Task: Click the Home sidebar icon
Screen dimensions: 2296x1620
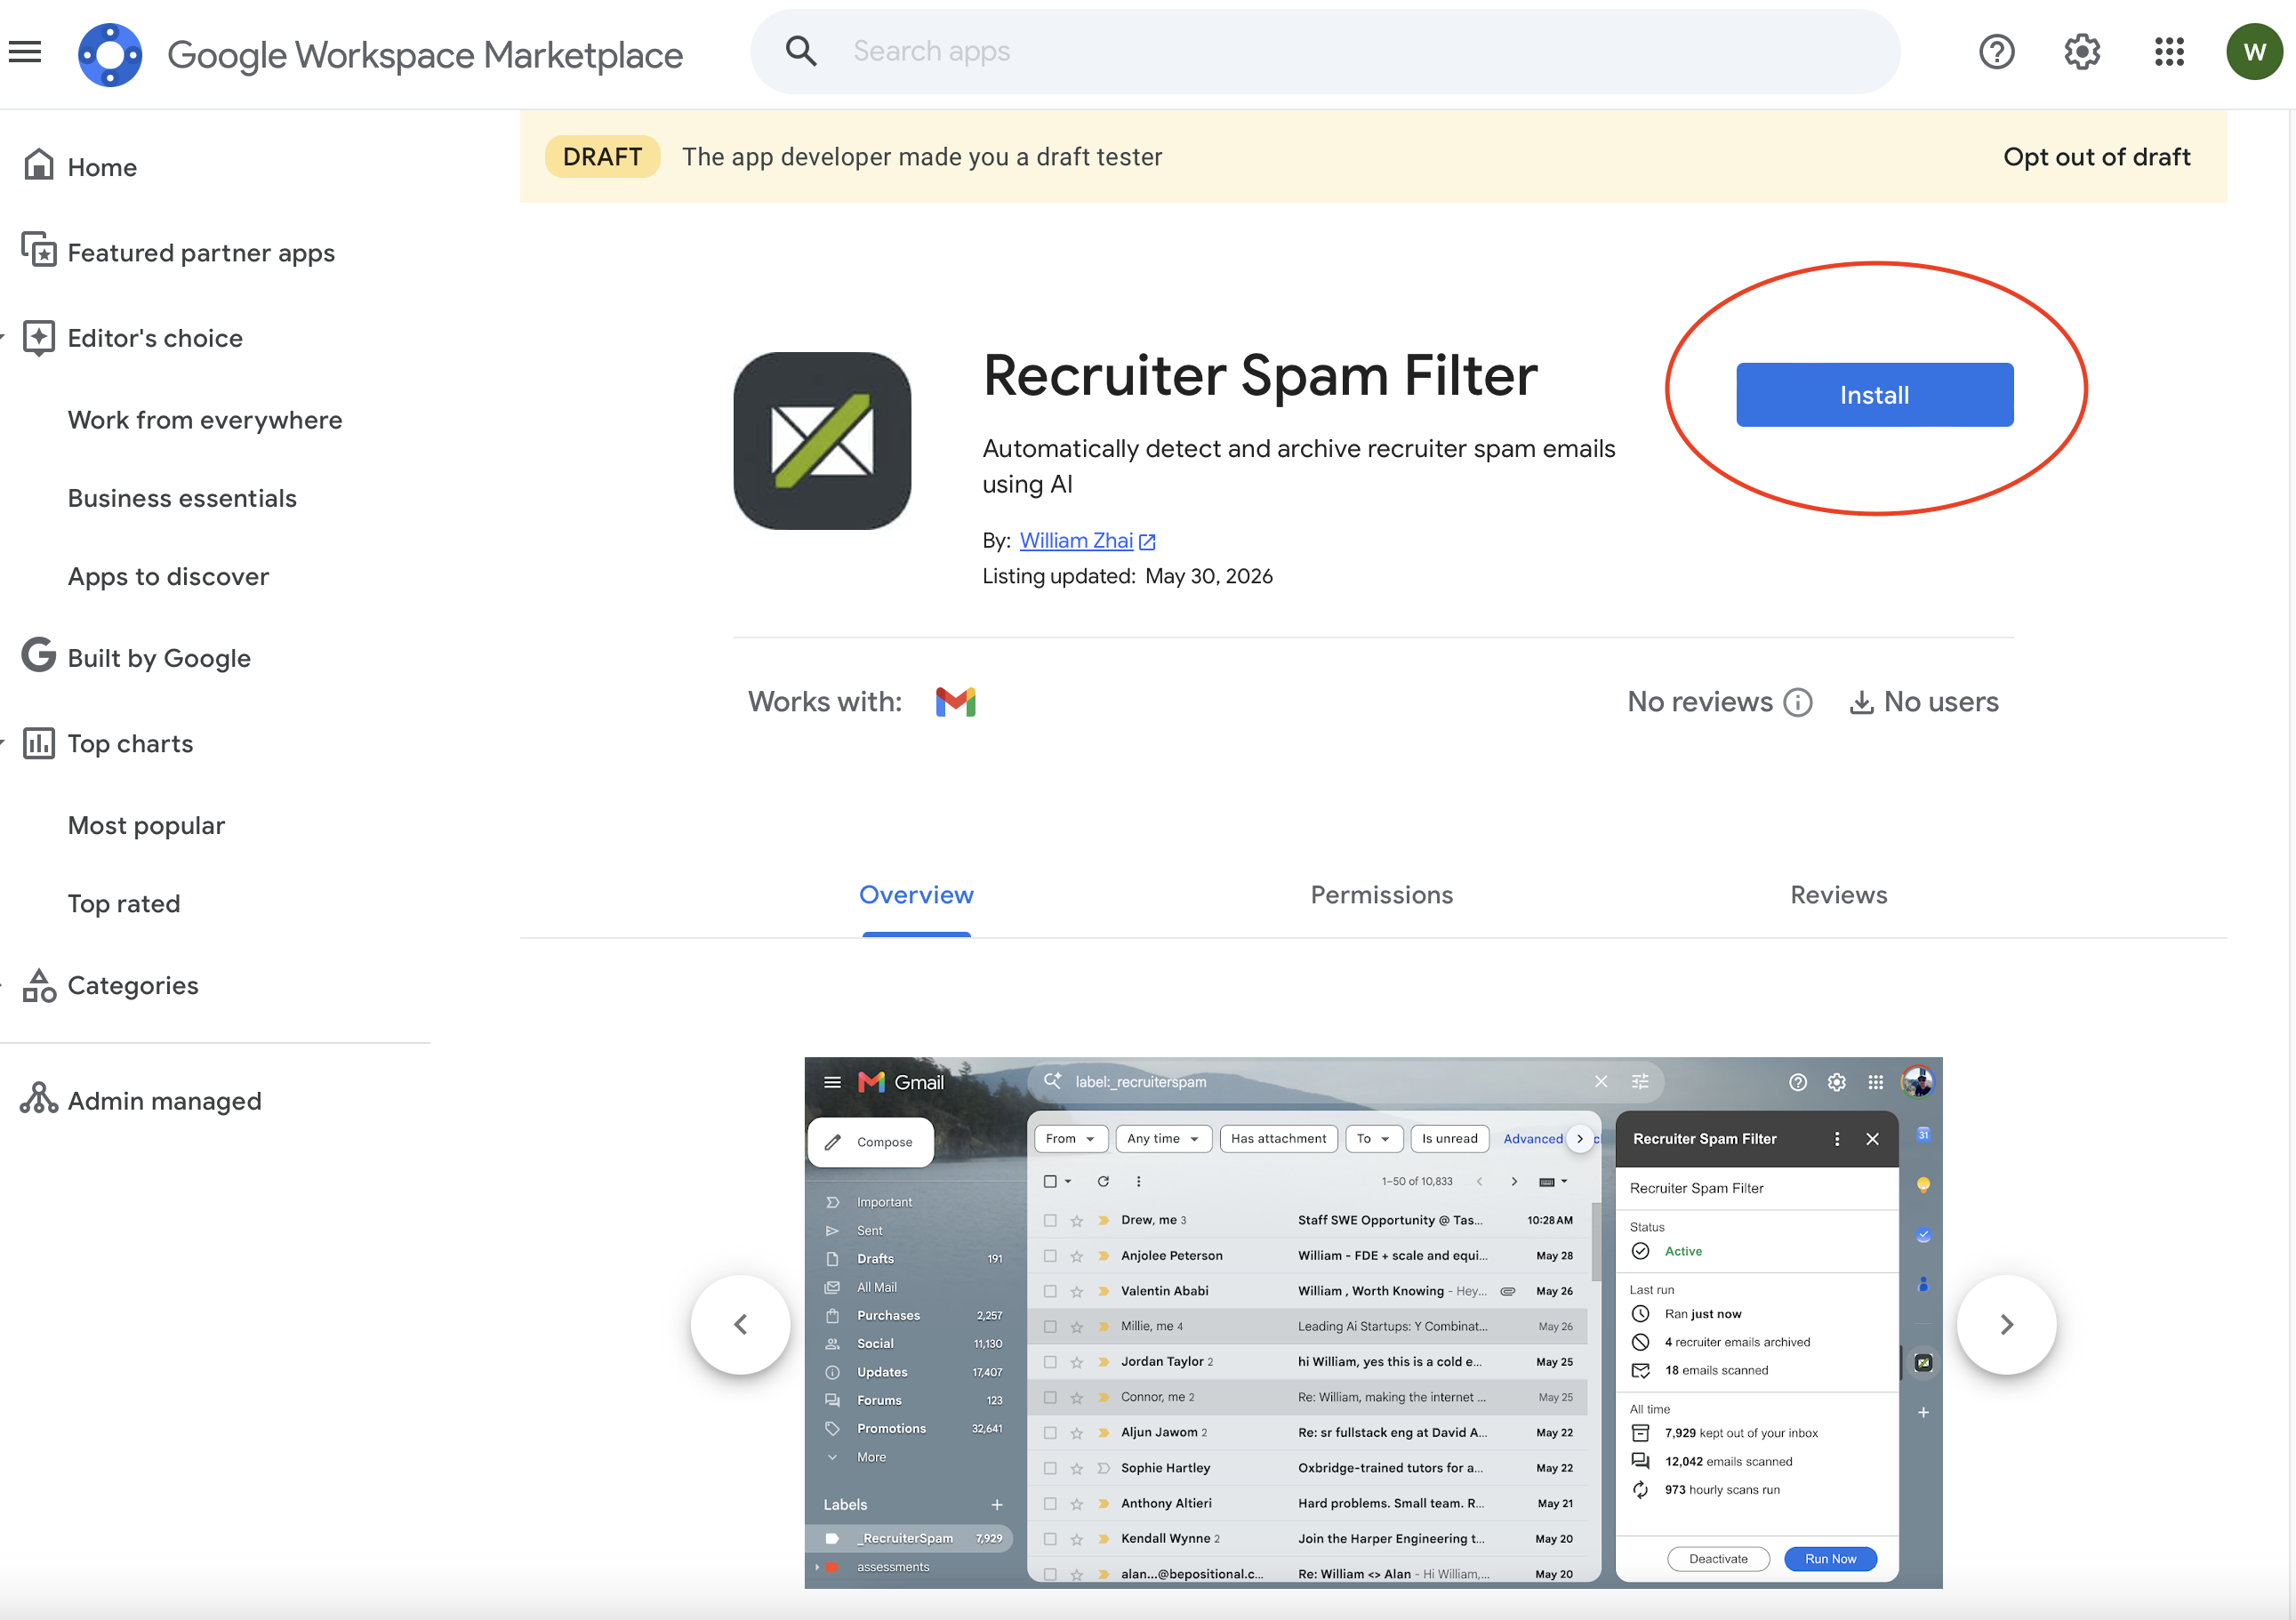Action: 39,165
